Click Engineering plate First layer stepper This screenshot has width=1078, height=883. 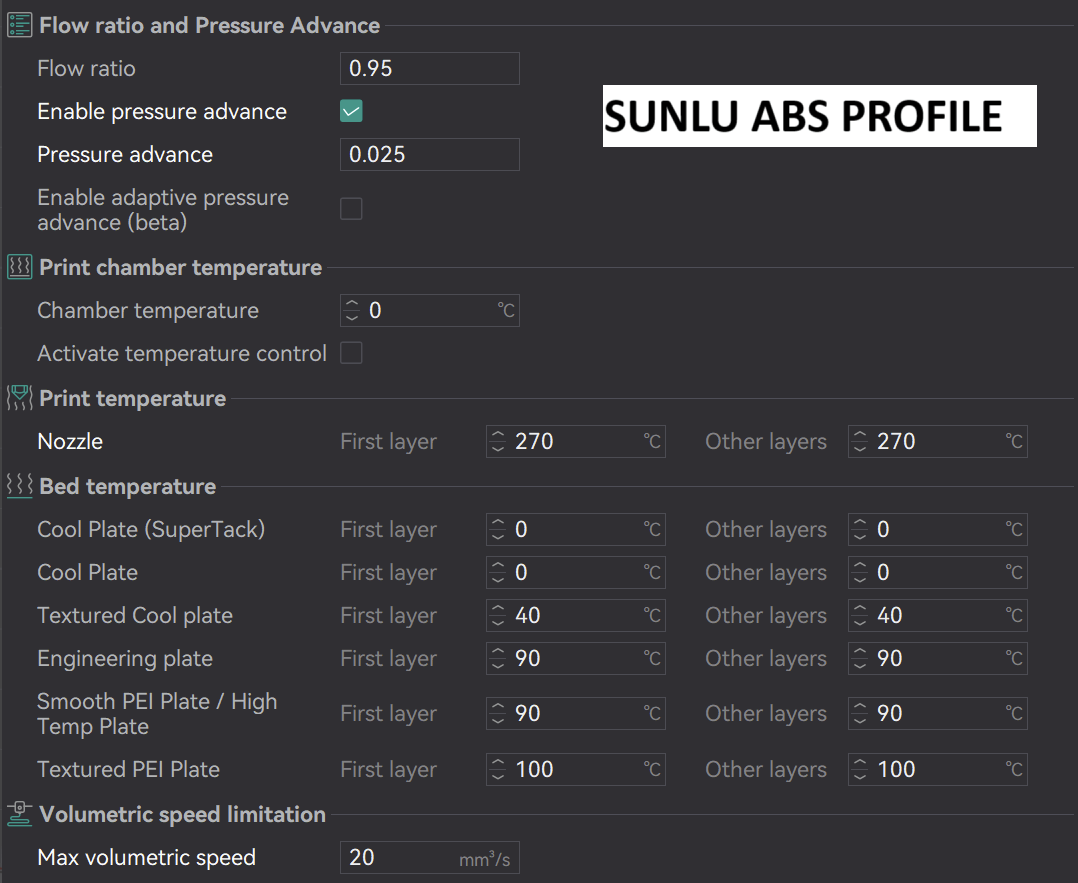498,659
